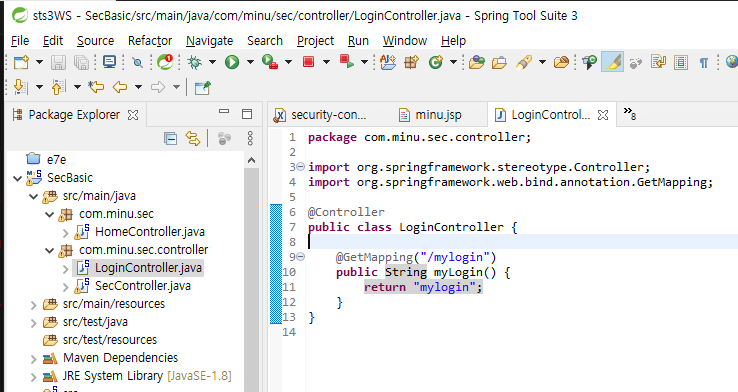Click the Save toolbar icon

coord(58,62)
